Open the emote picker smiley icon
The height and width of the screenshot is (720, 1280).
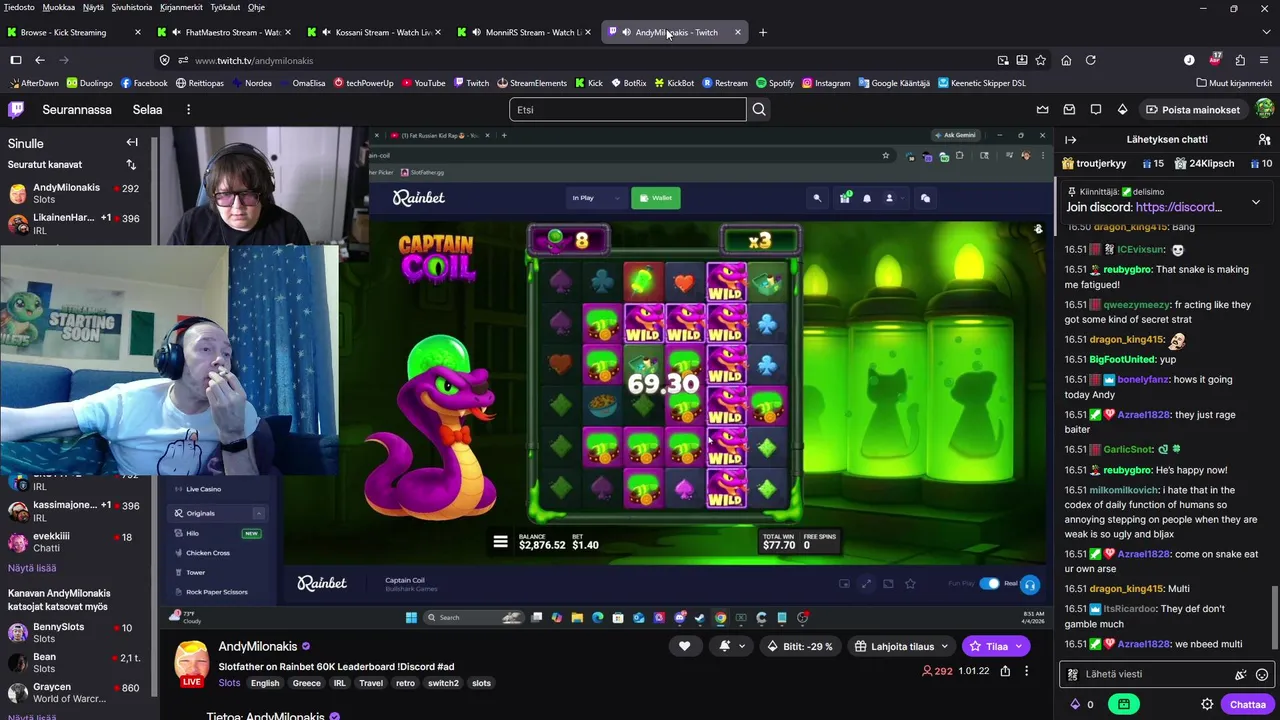(1262, 674)
